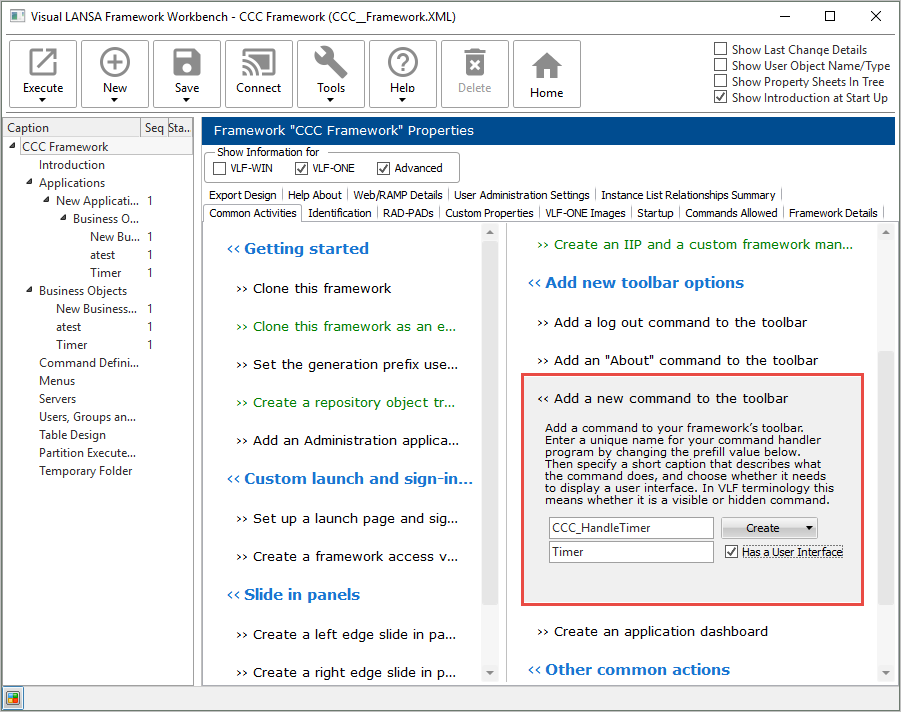Click the New plus icon
Screen dimensions: 901x712
tap(115, 64)
